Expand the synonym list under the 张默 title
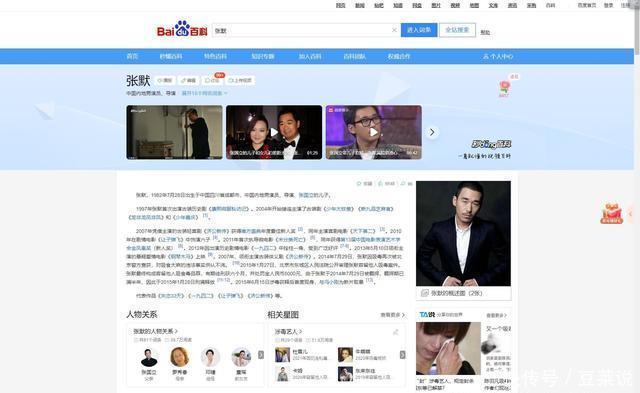This screenshot has height=393, width=640. tap(204, 93)
